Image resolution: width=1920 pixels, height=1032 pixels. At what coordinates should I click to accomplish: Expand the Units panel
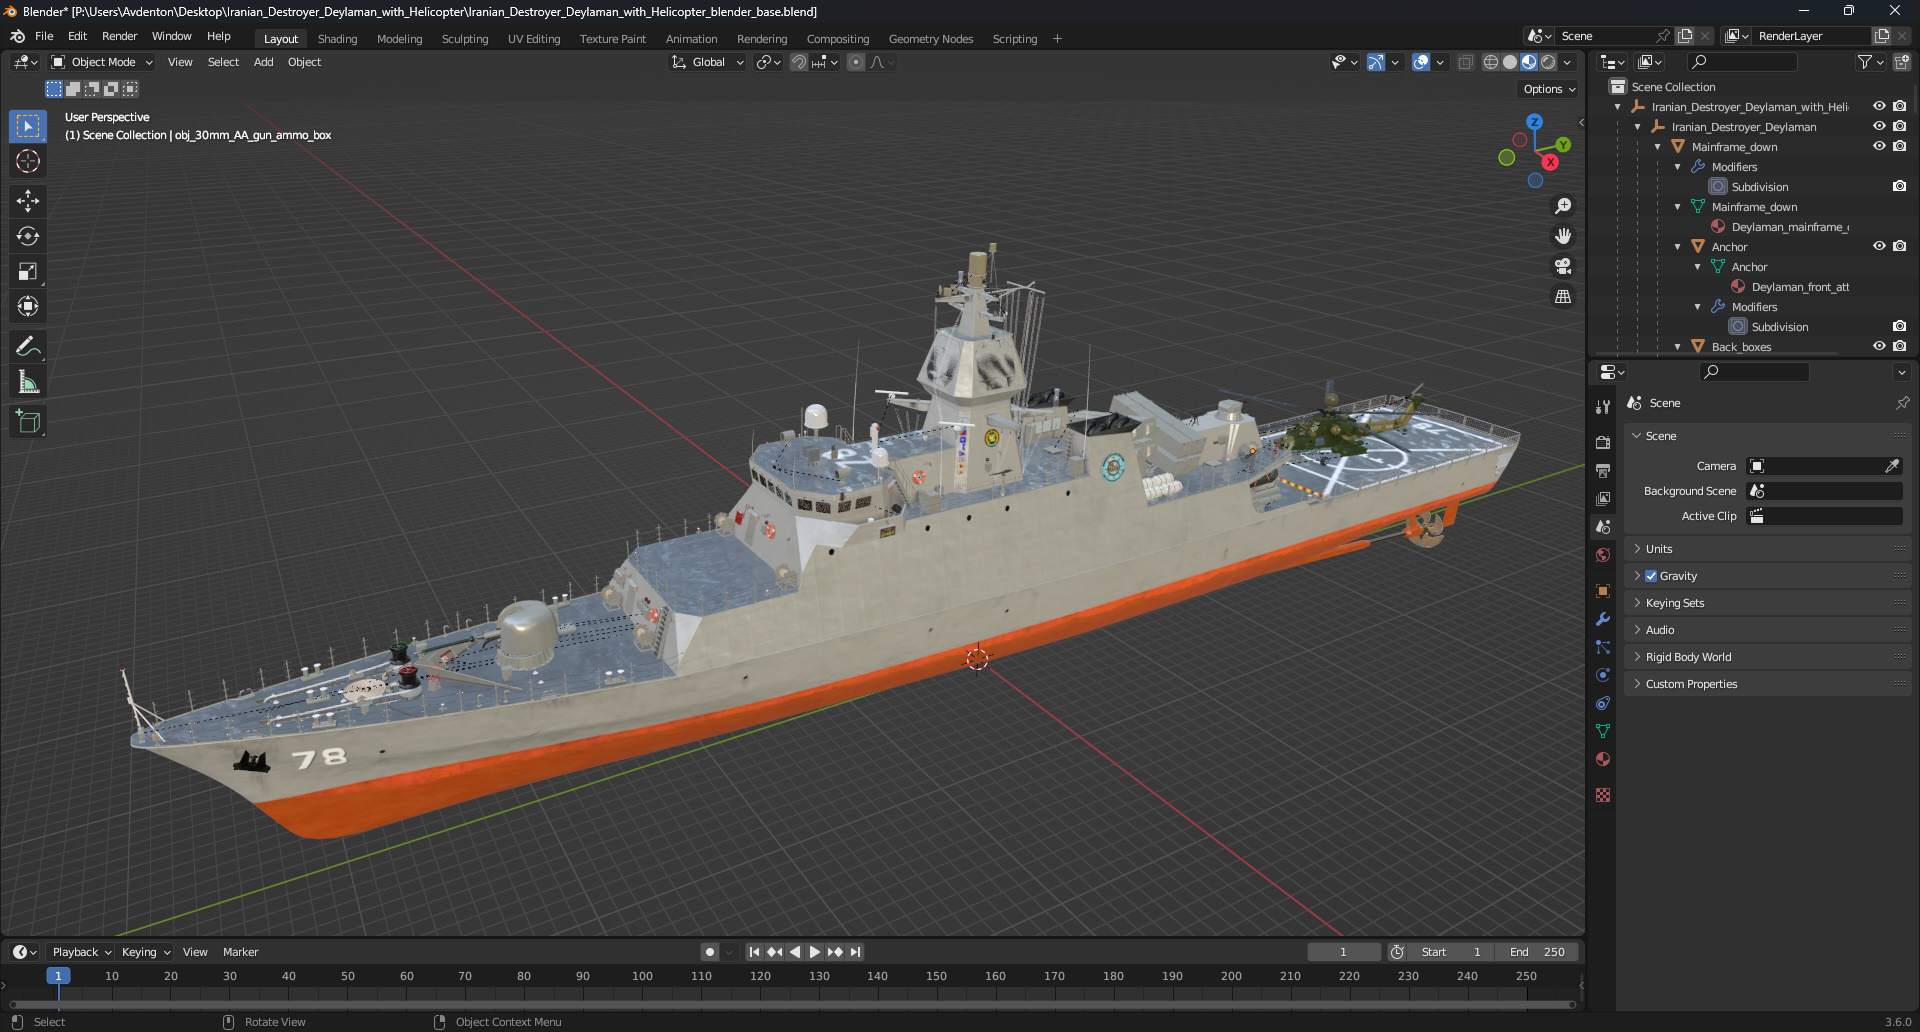click(x=1766, y=549)
